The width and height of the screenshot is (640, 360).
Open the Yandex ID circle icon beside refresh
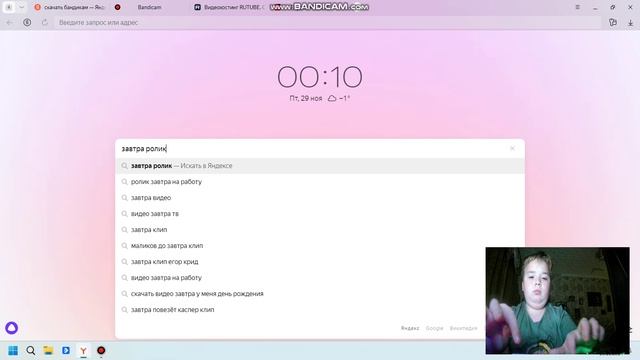(27, 22)
